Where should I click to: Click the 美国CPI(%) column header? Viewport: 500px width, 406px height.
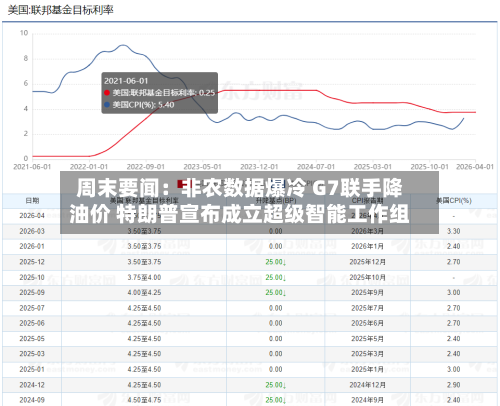(454, 201)
